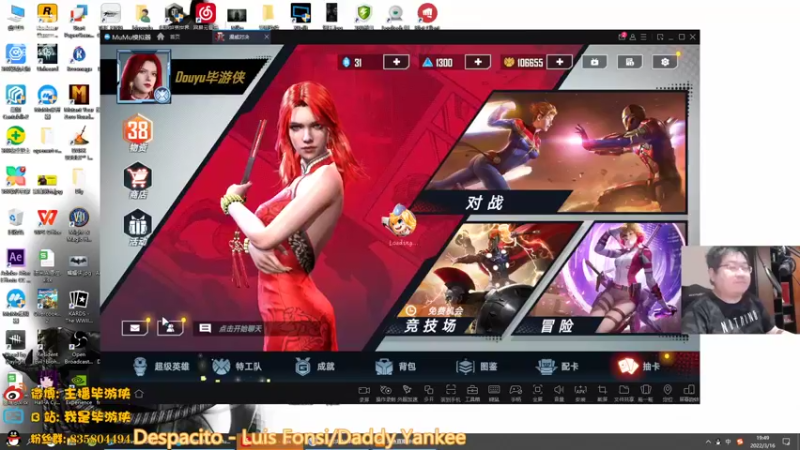Click the 38 物资 supplies badge
Screen dimensions: 800x450
[x=138, y=133]
